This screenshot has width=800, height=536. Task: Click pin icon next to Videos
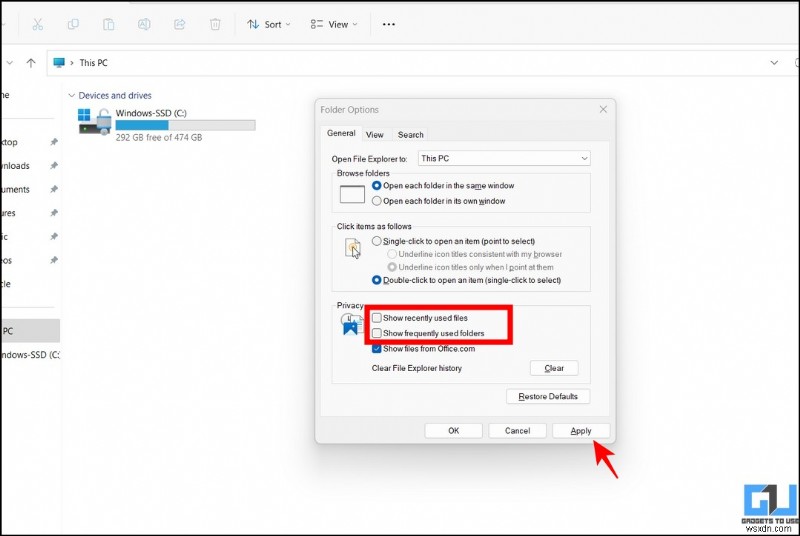pyautogui.click(x=54, y=260)
